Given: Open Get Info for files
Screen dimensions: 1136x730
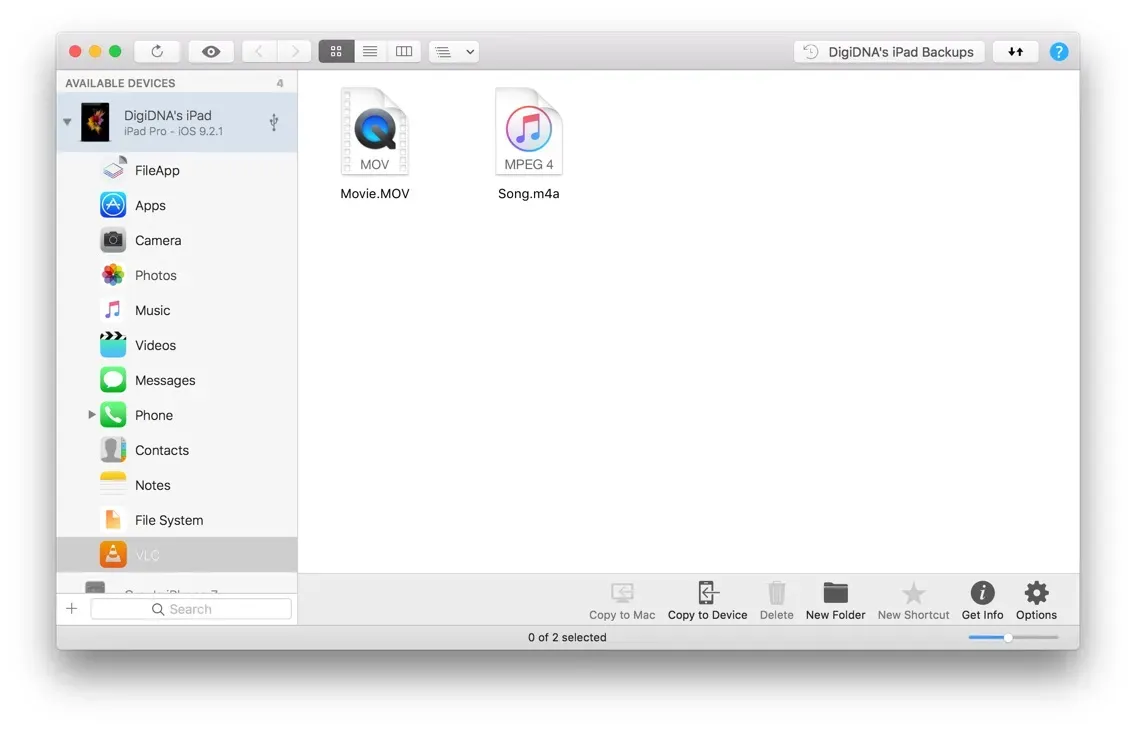Looking at the screenshot, I should coord(981,593).
